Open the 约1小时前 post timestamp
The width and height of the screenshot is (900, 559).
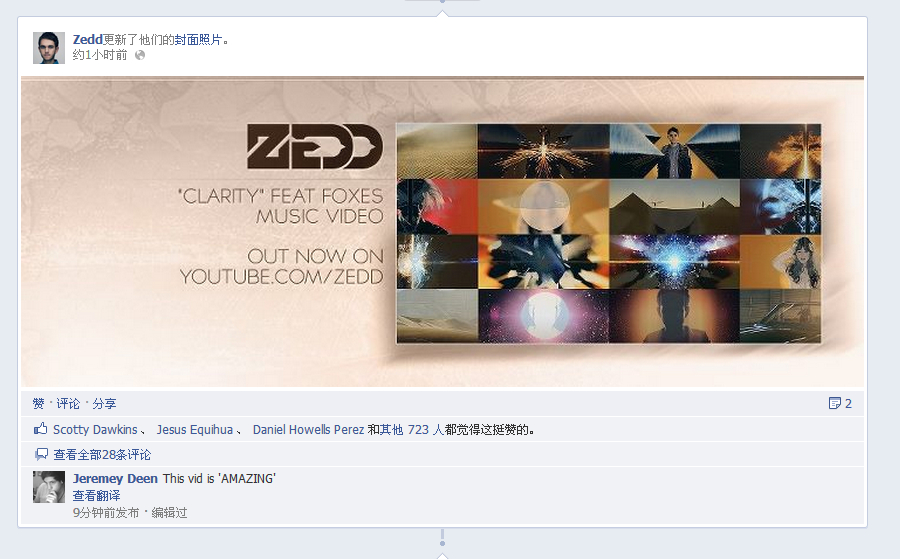[x=100, y=55]
